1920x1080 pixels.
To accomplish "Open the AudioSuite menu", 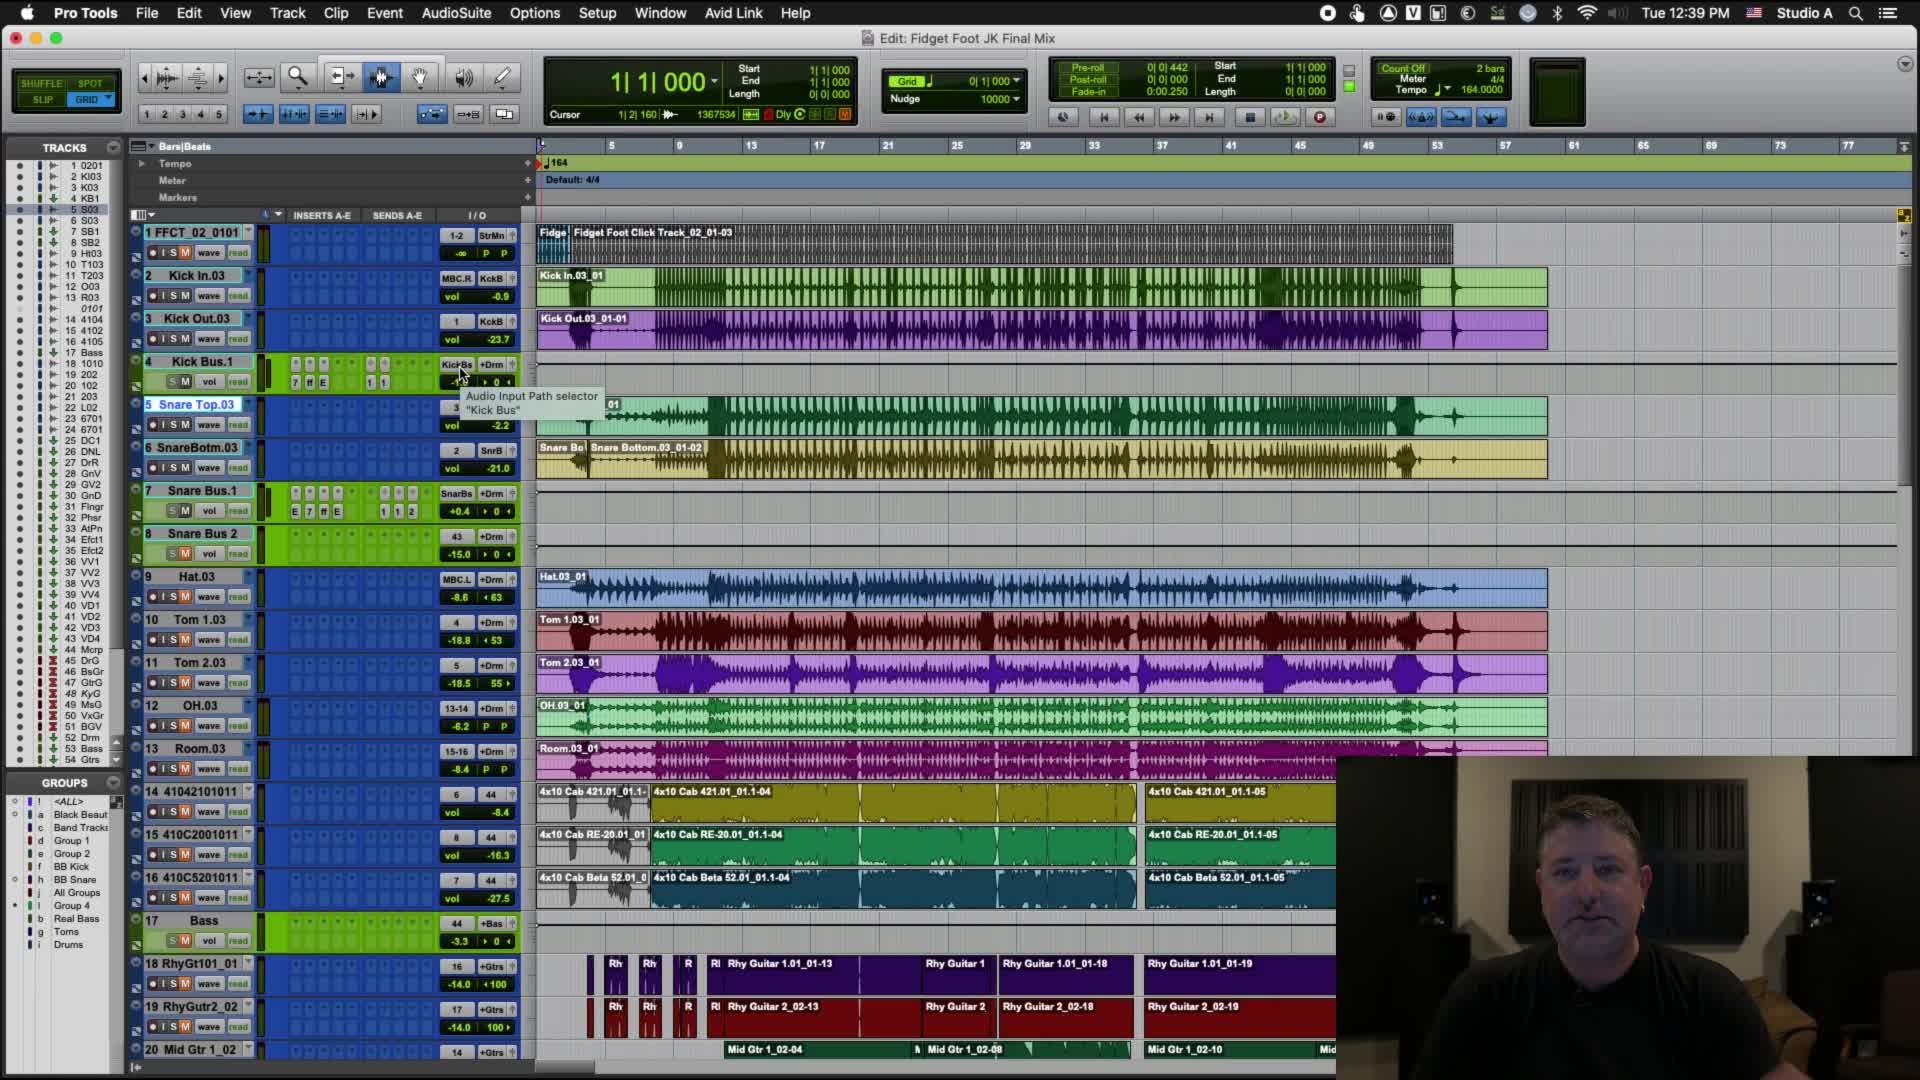I will [x=455, y=13].
